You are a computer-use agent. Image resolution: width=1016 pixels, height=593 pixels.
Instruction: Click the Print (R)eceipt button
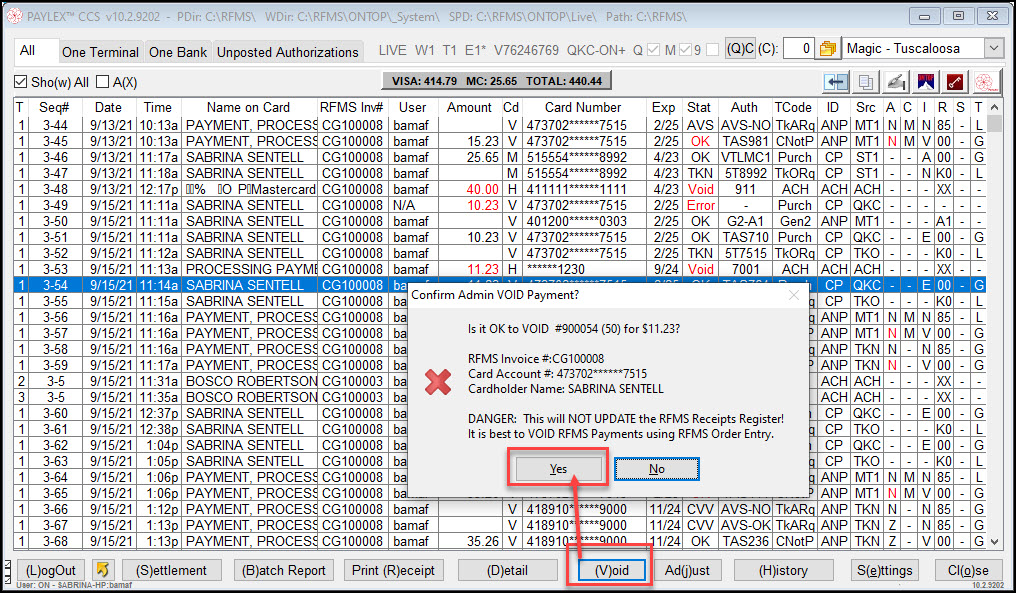pyautogui.click(x=393, y=570)
